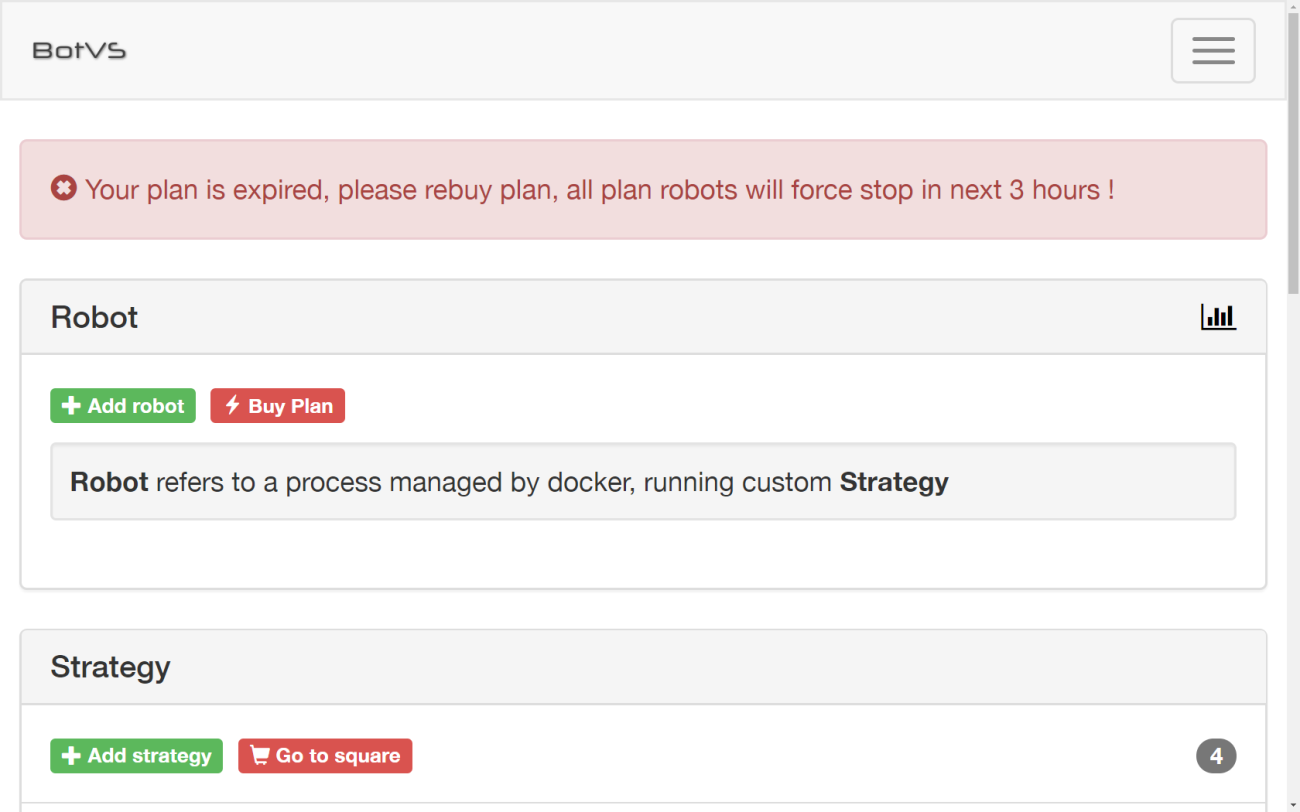Click the strategy count badge showing 4
Image resolution: width=1300 pixels, height=812 pixels.
click(1216, 756)
